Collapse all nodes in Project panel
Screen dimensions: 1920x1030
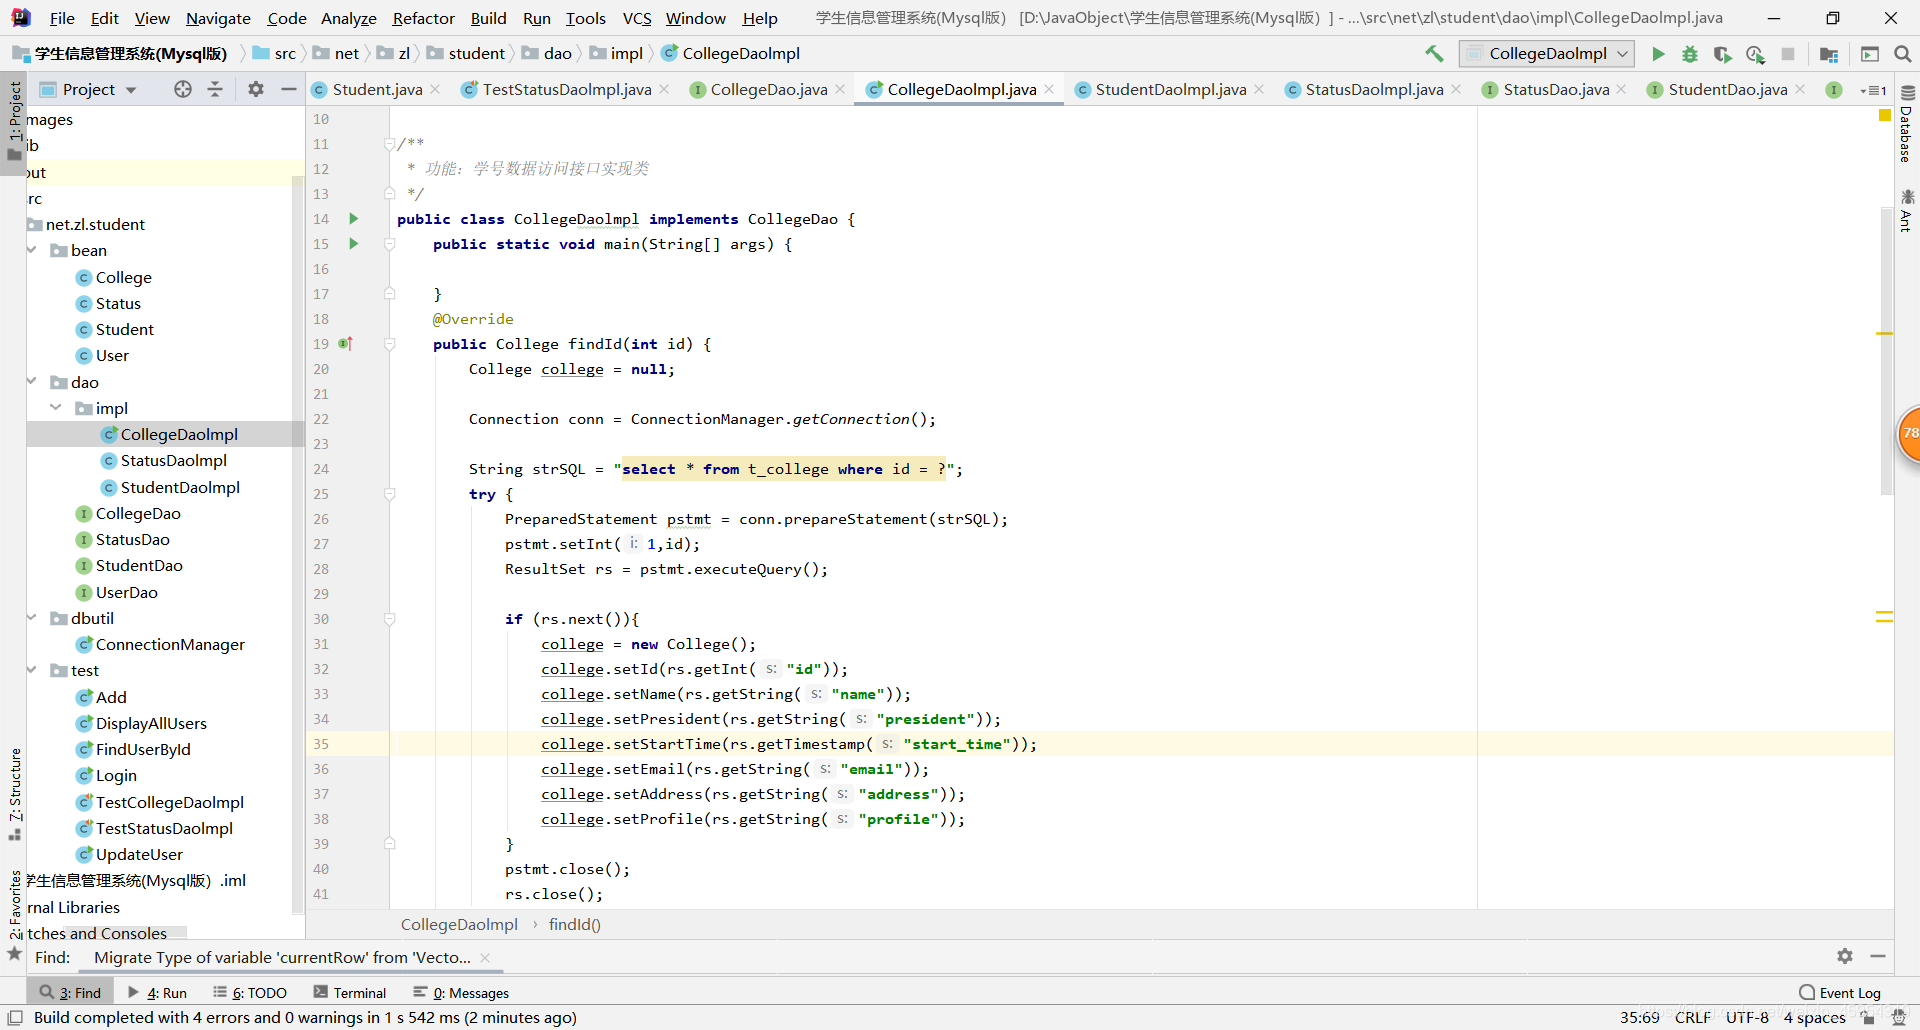click(x=215, y=89)
